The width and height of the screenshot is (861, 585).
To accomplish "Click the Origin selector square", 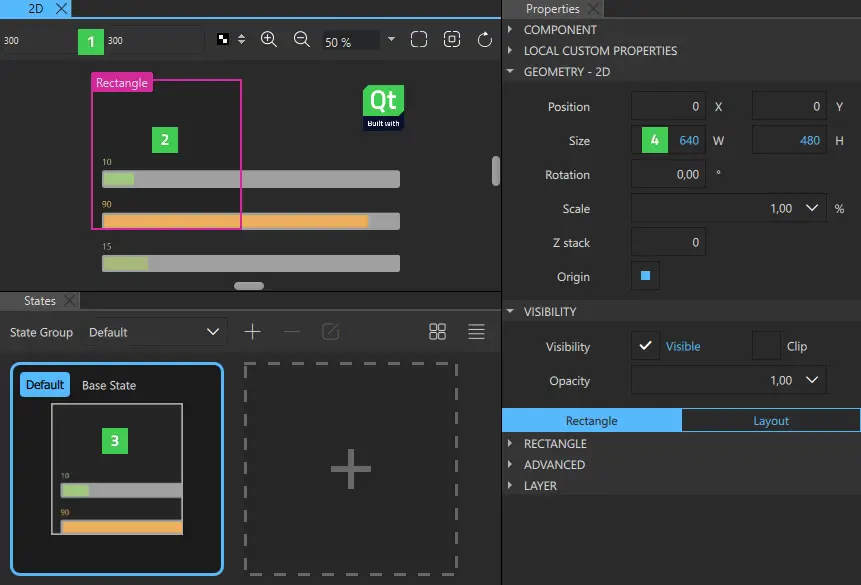I will [644, 277].
